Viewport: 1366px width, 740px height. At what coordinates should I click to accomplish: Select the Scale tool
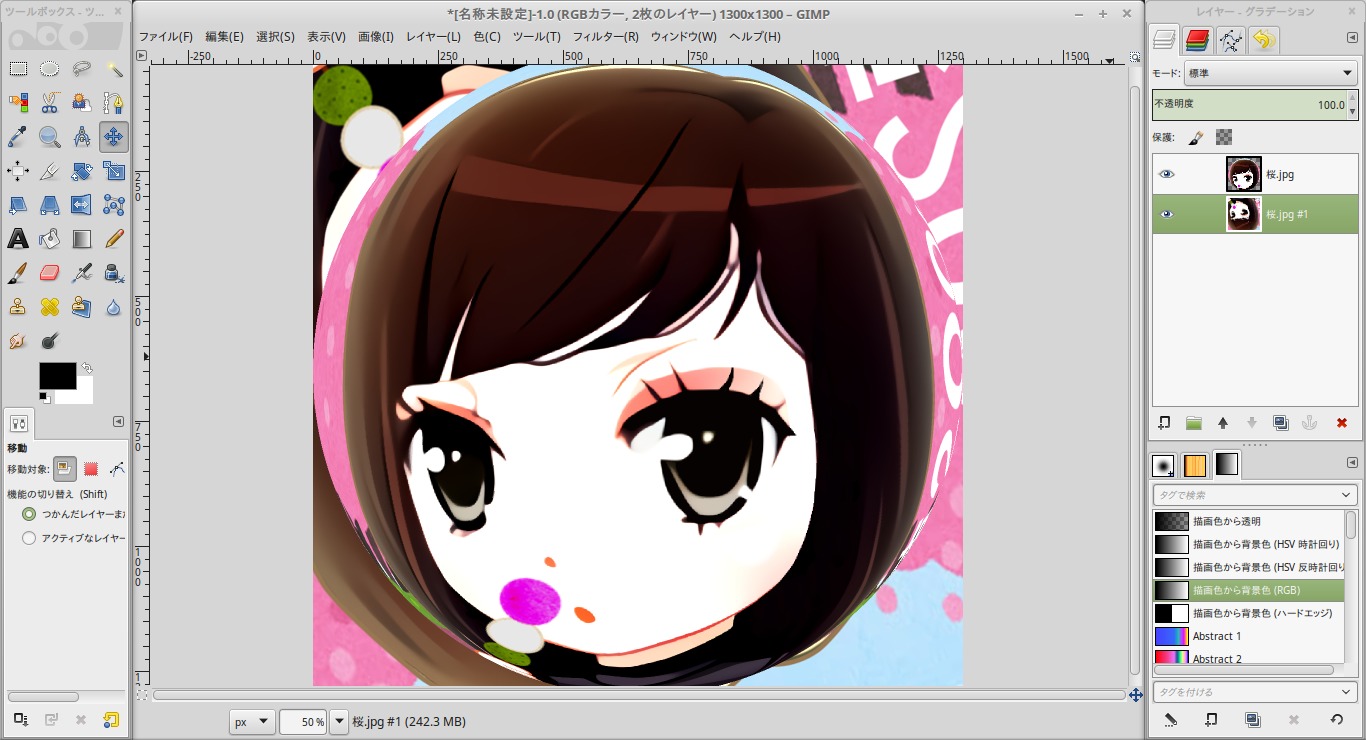[x=114, y=171]
